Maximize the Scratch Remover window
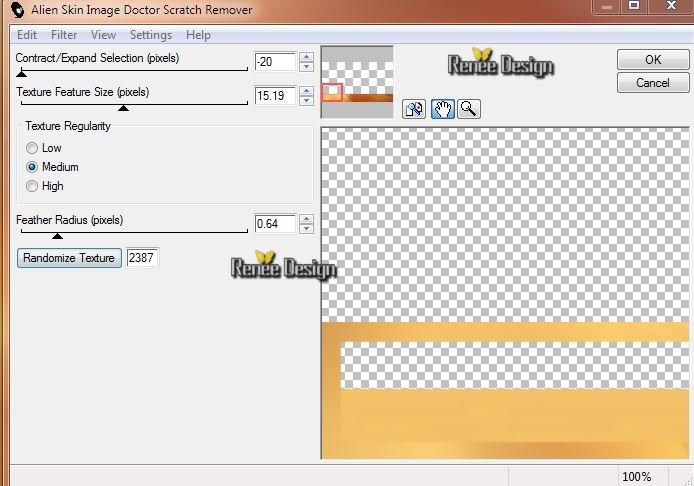Screen dimensions: 694x486 634,6
